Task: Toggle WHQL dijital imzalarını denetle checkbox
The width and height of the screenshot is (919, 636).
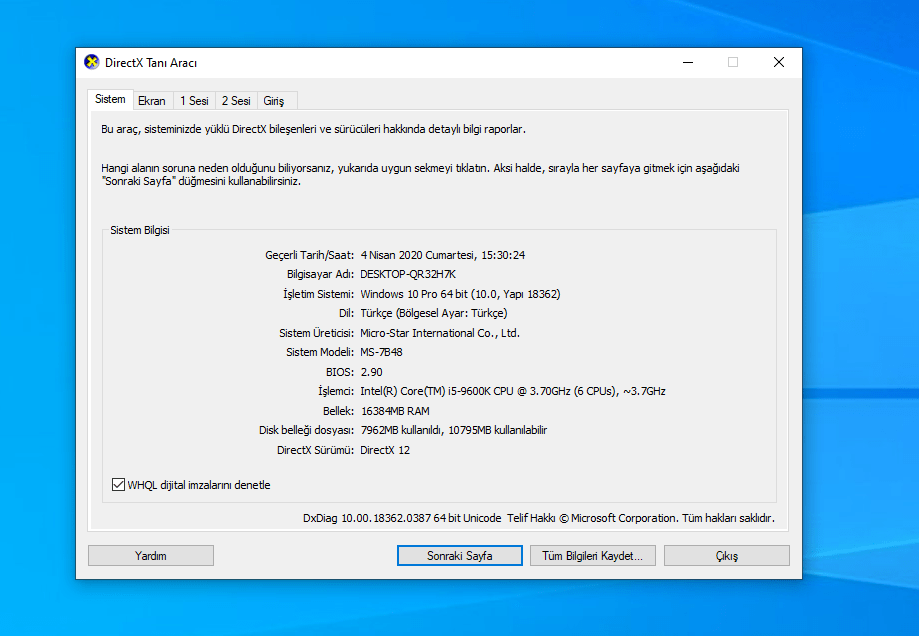Action: (x=118, y=485)
